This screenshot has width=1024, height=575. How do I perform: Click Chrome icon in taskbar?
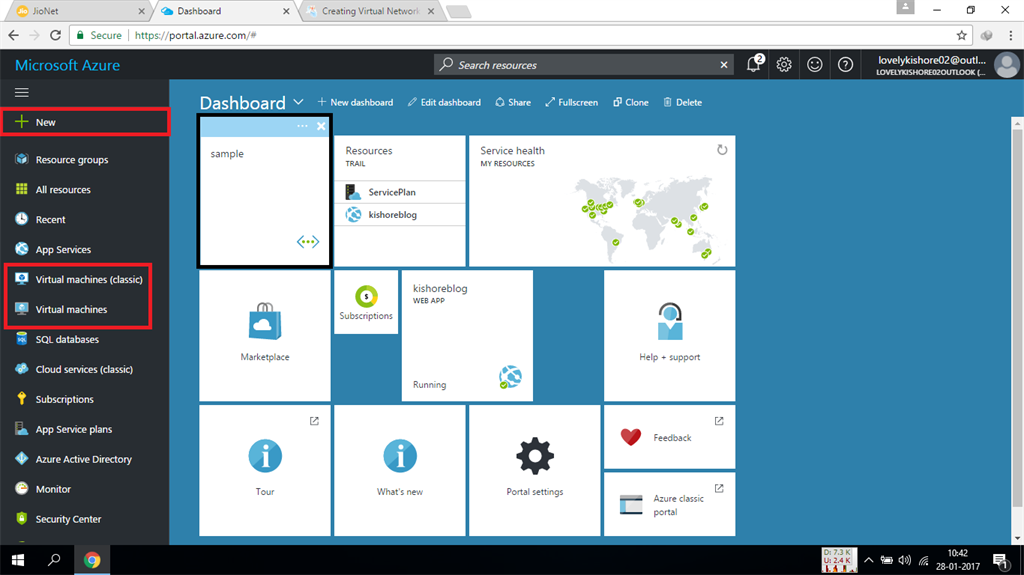[x=92, y=560]
